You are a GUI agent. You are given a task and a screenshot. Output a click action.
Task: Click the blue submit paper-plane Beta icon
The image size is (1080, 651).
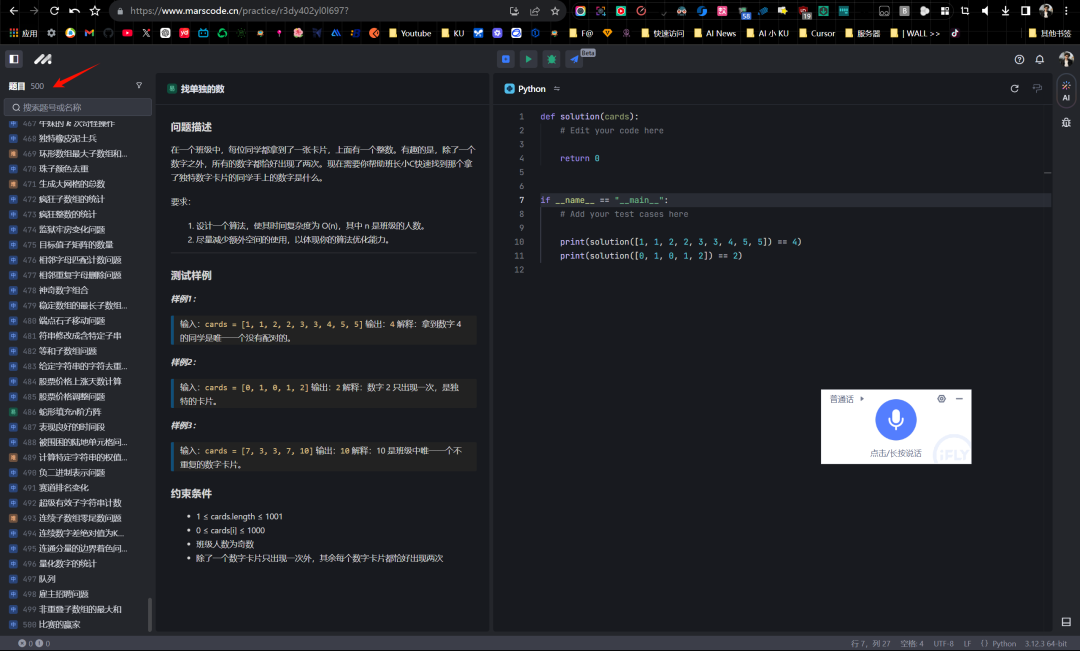pos(575,59)
